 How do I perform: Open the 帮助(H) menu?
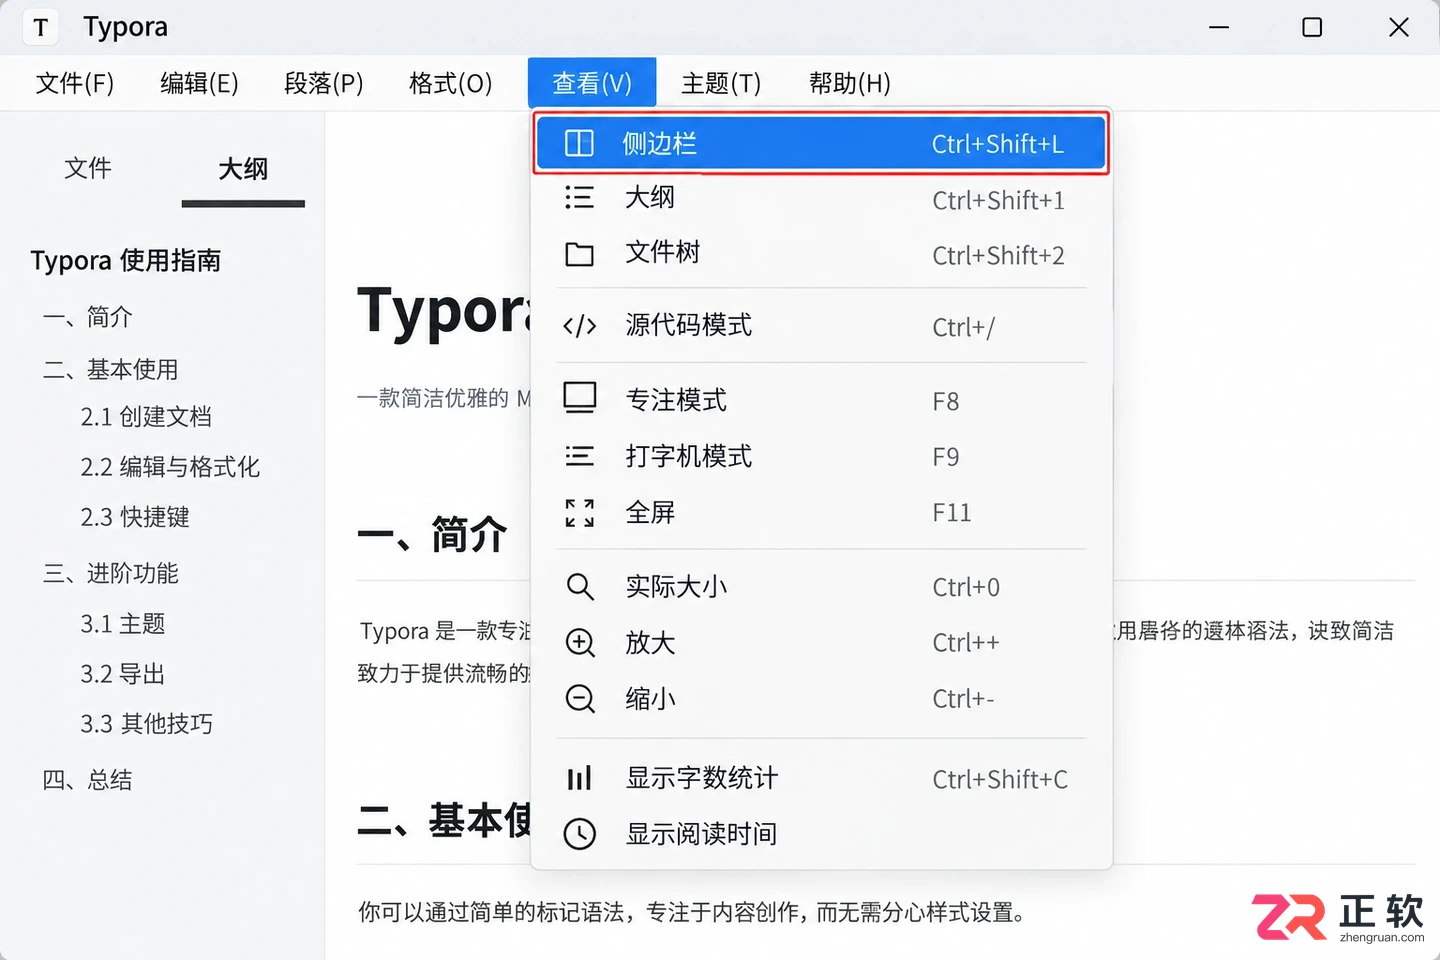[849, 83]
